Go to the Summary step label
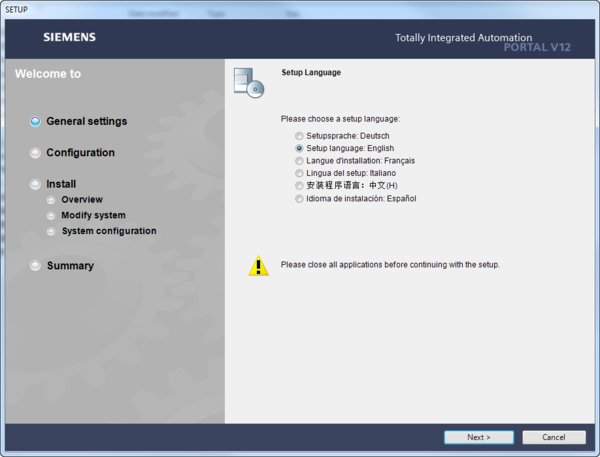Viewport: 600px width, 457px height. (x=70, y=266)
